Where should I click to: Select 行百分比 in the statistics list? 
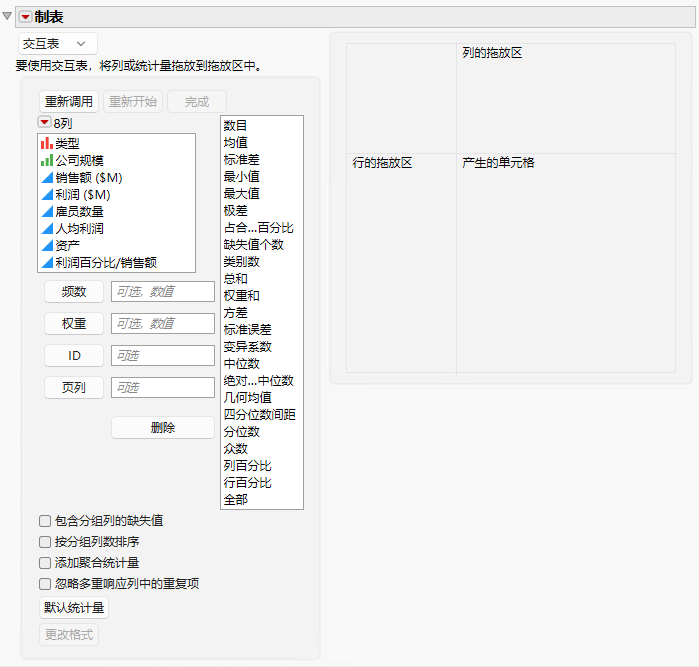(262, 482)
